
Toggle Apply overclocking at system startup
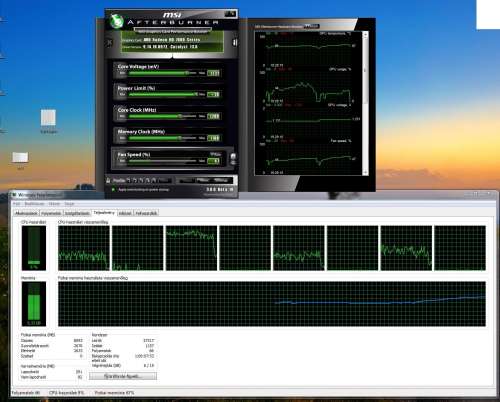click(x=113, y=190)
